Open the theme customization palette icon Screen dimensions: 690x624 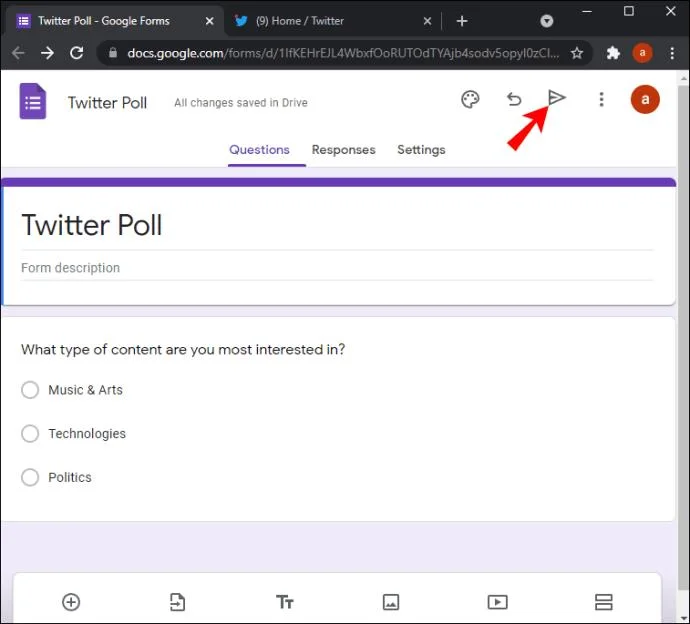click(x=470, y=99)
